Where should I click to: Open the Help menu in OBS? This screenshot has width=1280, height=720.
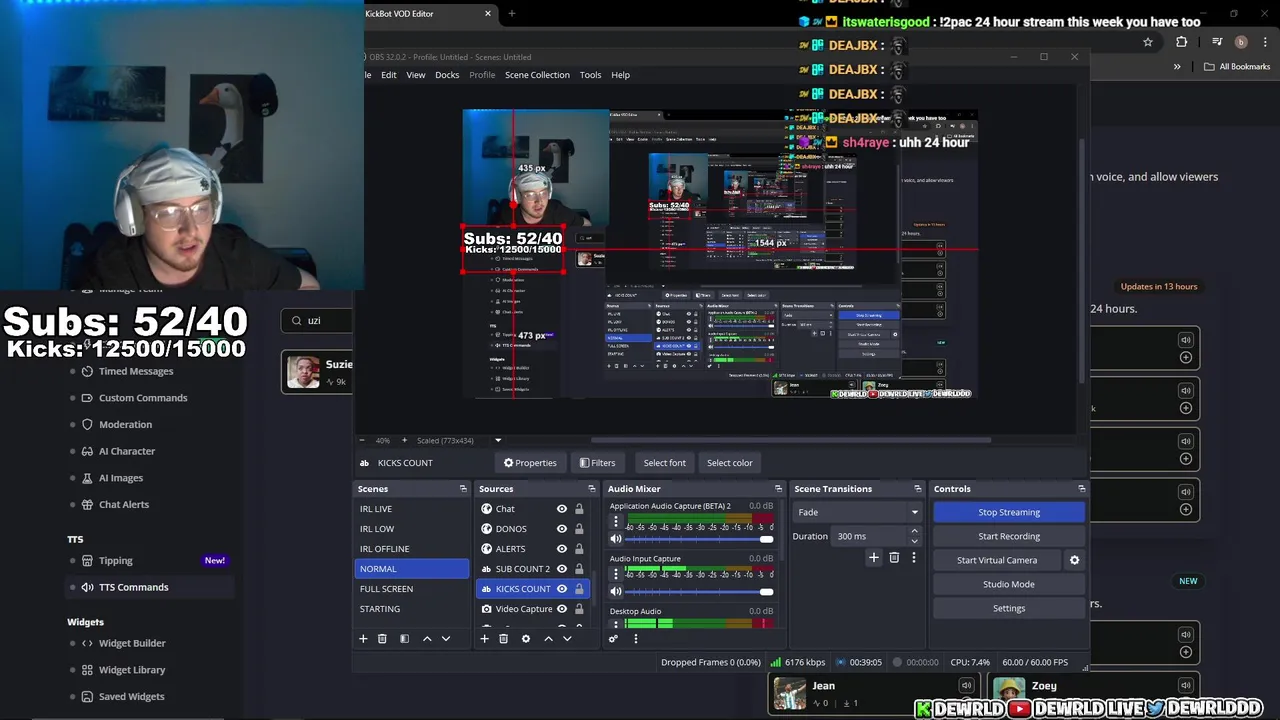(620, 75)
